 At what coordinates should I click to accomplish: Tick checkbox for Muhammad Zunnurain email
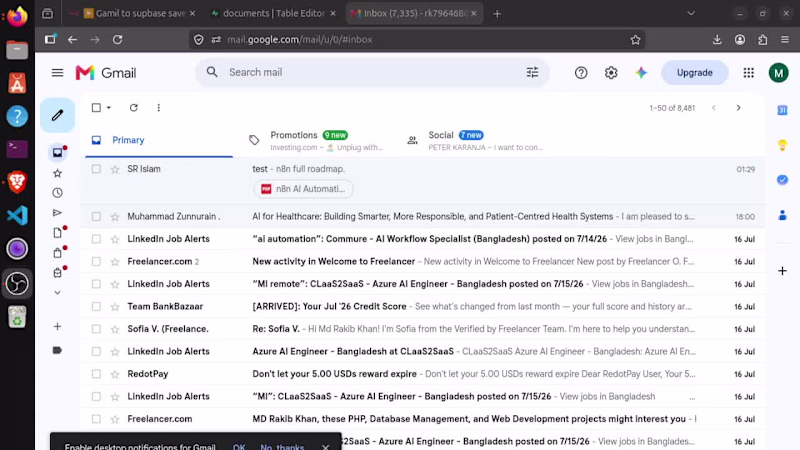pyautogui.click(x=96, y=216)
